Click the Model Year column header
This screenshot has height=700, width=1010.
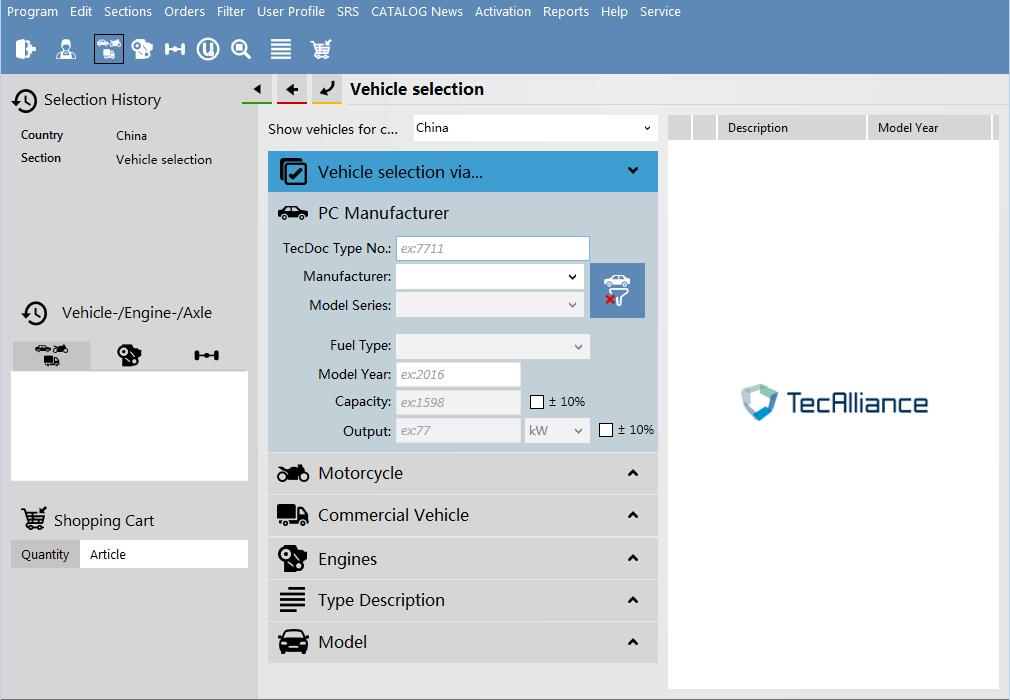click(x=929, y=128)
